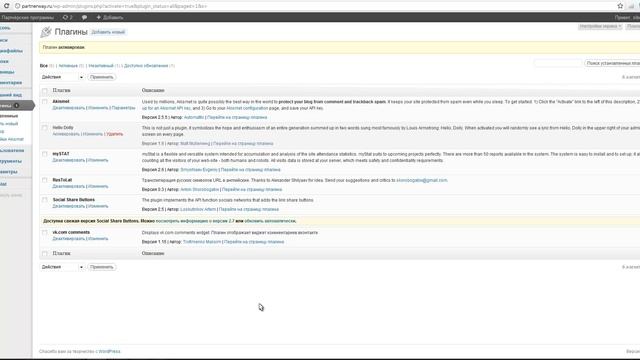
Task: Open the Akismet submenu entry in the sidebar
Action: pos(12,140)
